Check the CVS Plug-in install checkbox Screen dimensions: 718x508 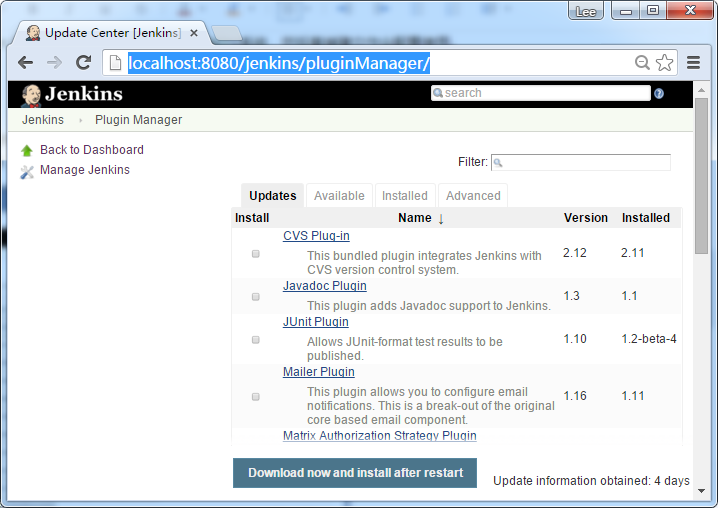tap(255, 254)
